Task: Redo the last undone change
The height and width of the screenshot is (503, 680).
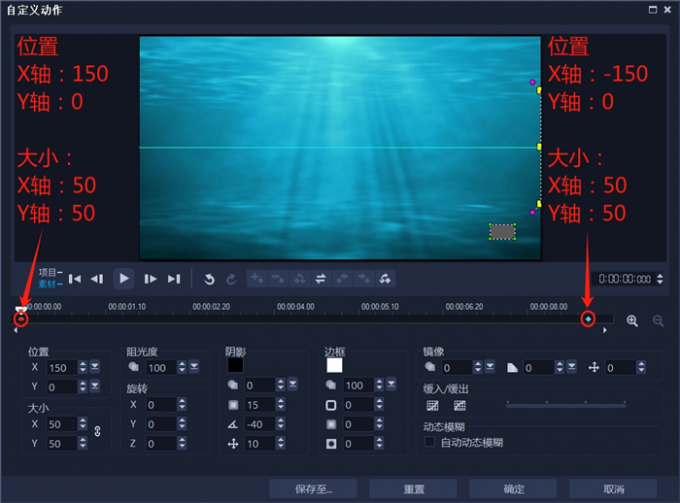Action: tap(231, 279)
